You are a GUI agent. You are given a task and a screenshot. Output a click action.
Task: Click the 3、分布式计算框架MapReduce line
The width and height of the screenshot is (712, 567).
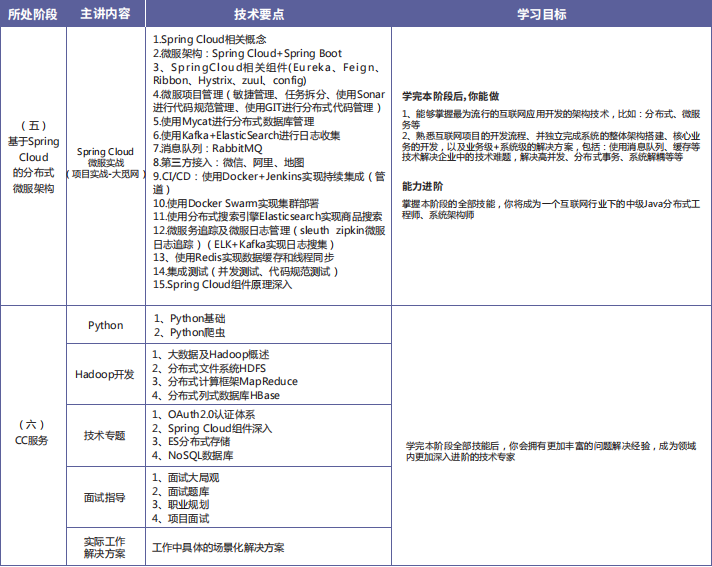(225, 381)
